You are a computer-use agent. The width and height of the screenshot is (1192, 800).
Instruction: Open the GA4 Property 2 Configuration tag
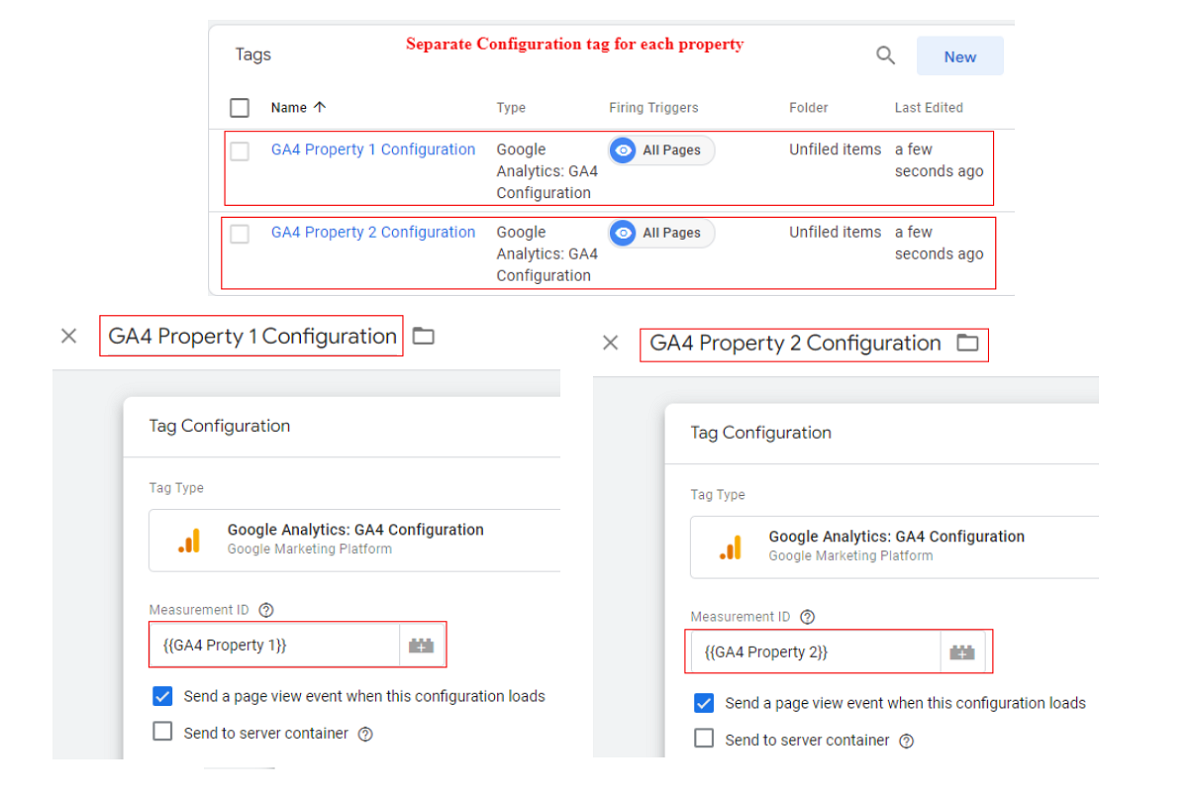(373, 232)
